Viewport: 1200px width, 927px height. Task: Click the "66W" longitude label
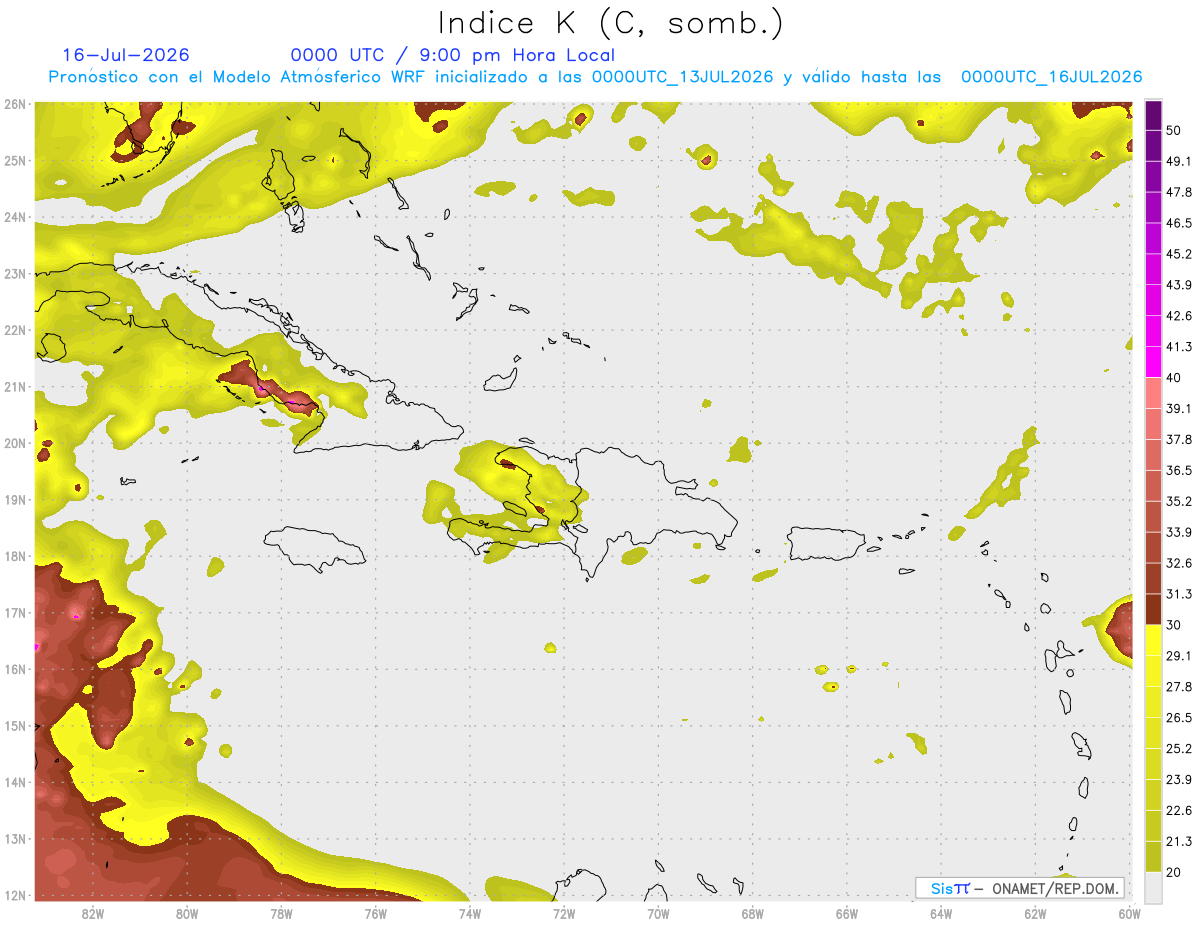(847, 914)
